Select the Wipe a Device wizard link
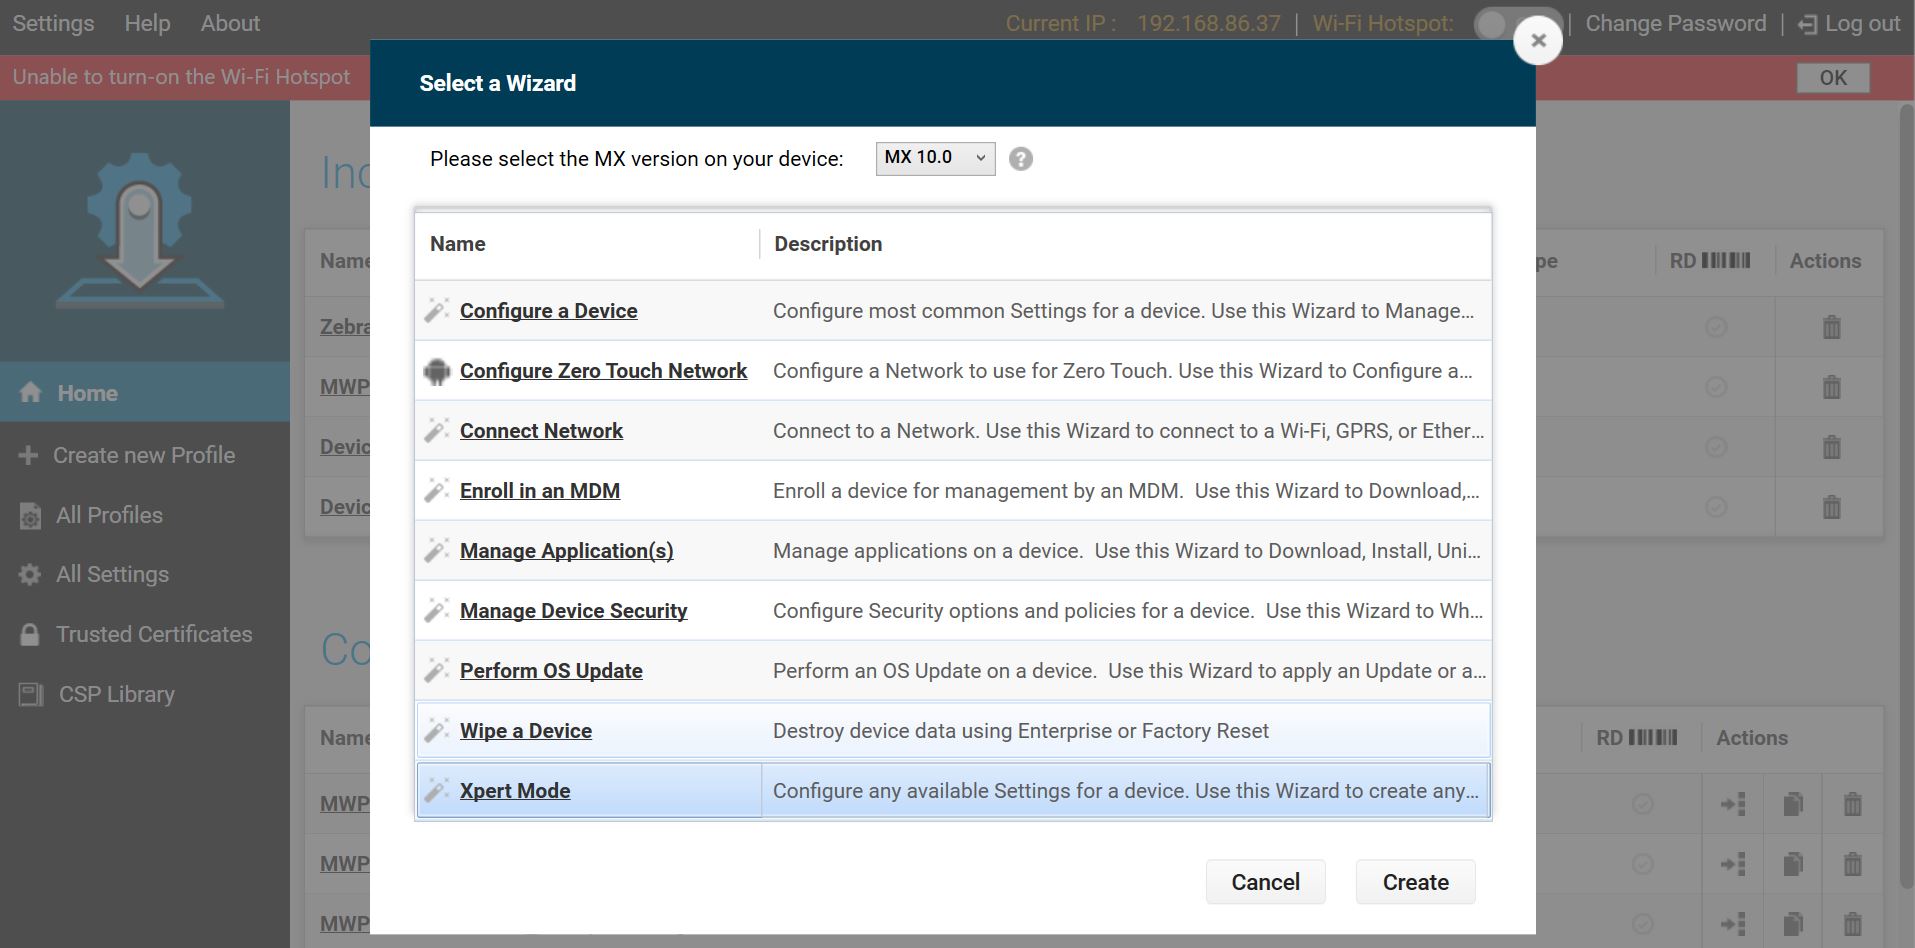Viewport: 1915px width, 948px height. (x=525, y=731)
